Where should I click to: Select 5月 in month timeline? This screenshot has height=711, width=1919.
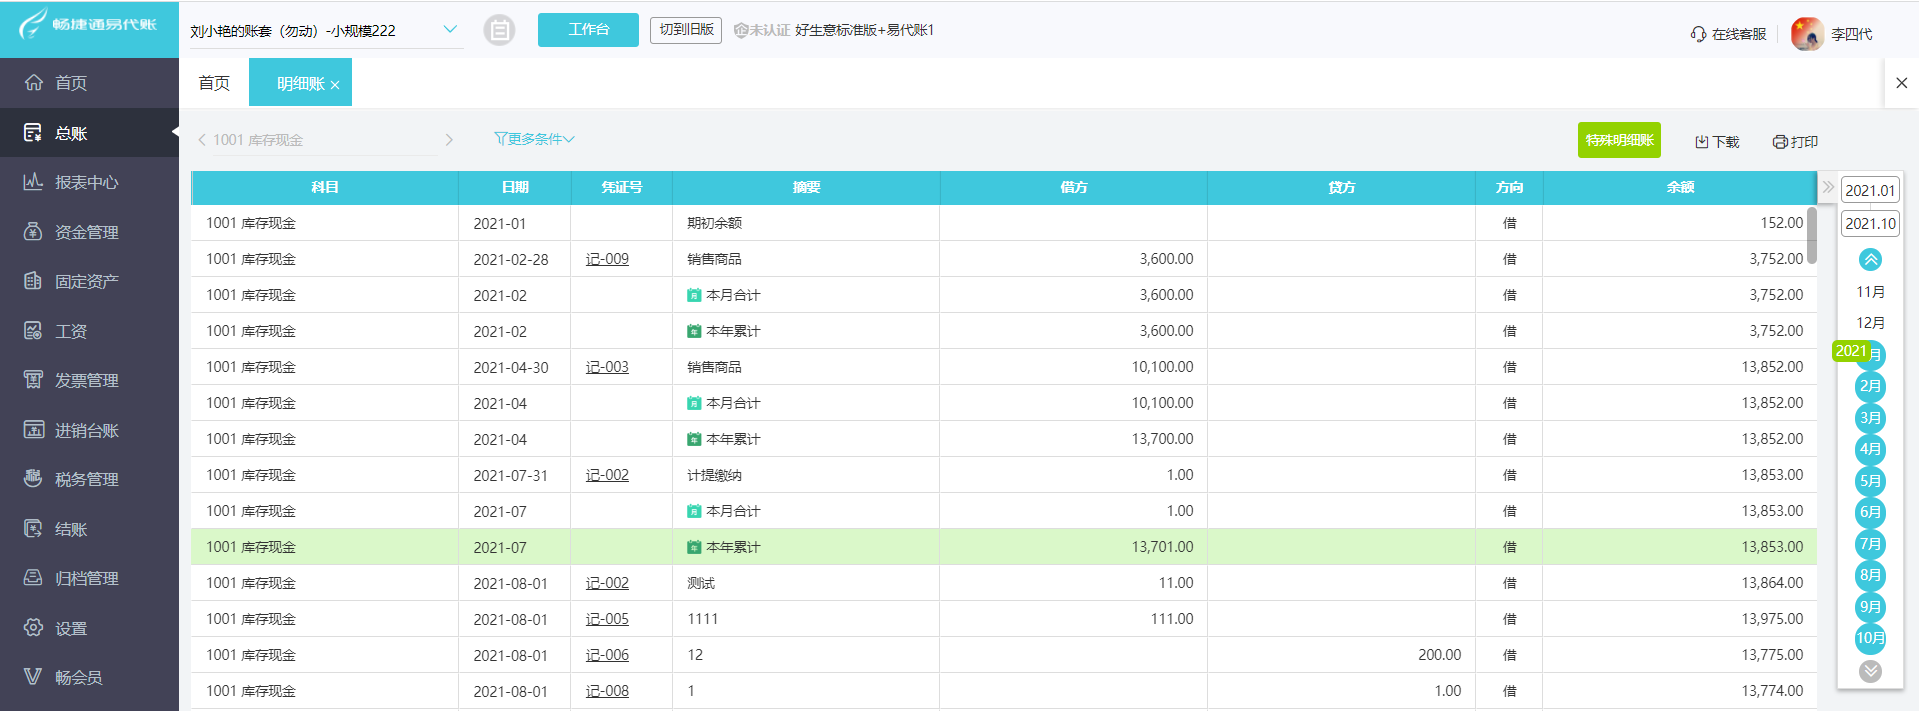(1870, 481)
